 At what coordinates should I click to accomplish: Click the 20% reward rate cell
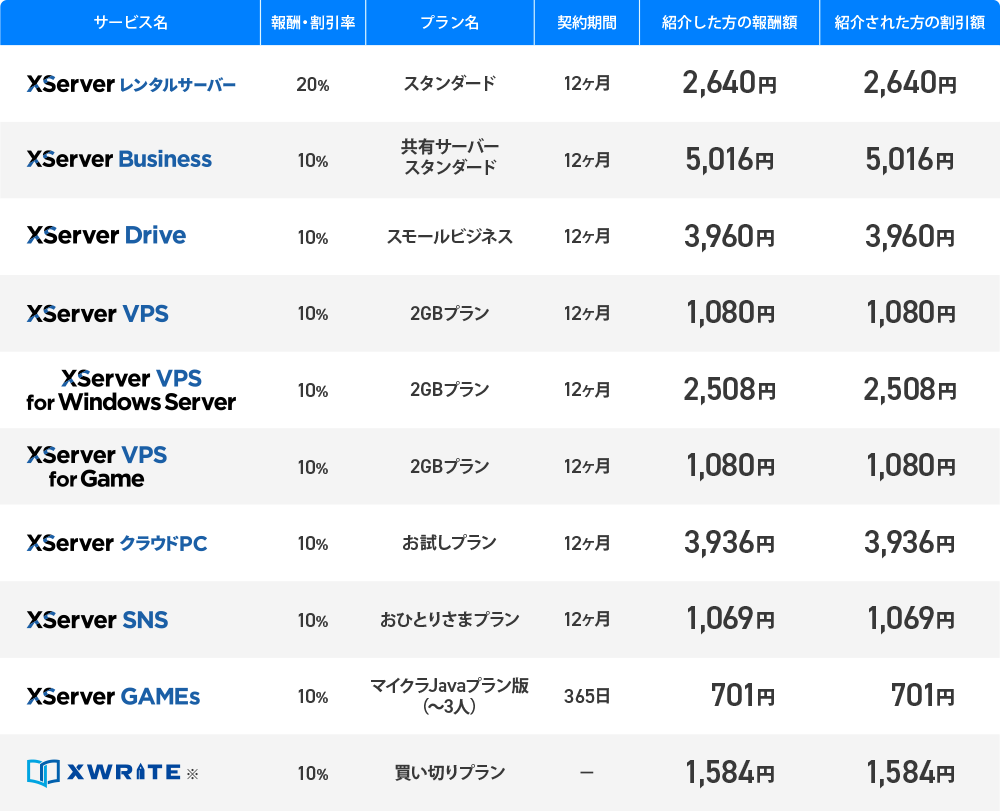click(x=312, y=84)
